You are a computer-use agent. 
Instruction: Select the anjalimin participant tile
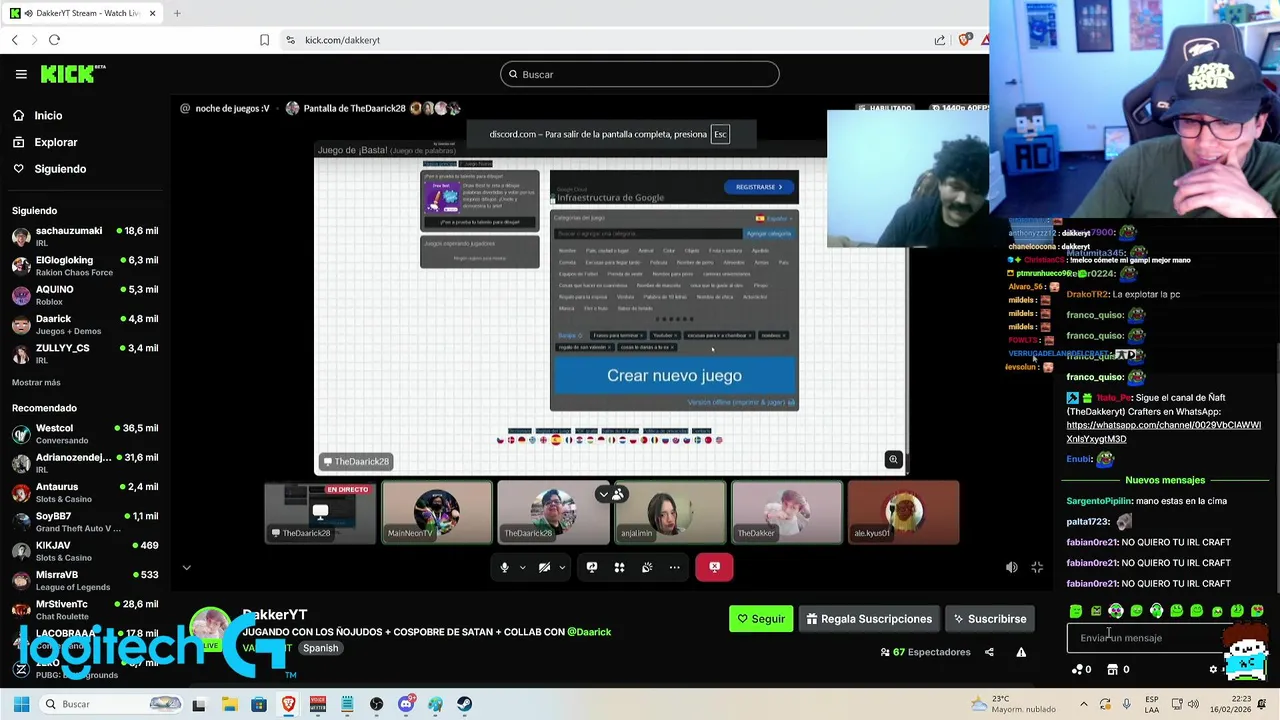tap(670, 513)
